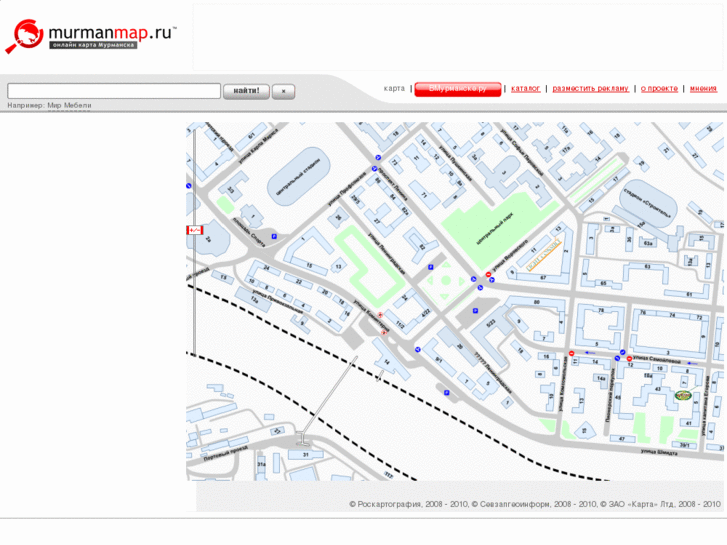Click the blue one-way arrow right of улица Самойловой

click(692, 363)
